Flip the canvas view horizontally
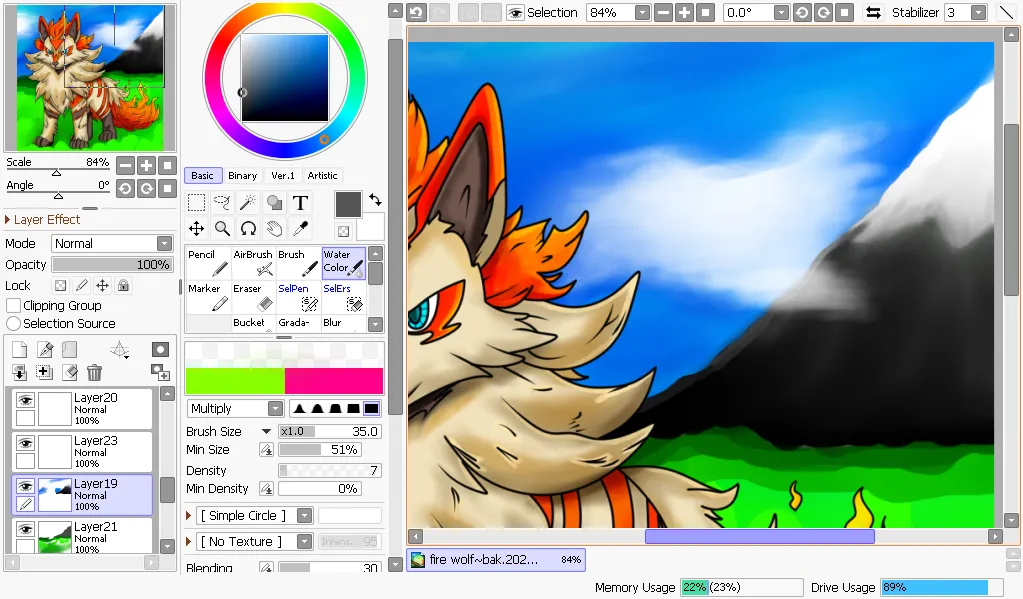This screenshot has height=599, width=1023. point(873,12)
